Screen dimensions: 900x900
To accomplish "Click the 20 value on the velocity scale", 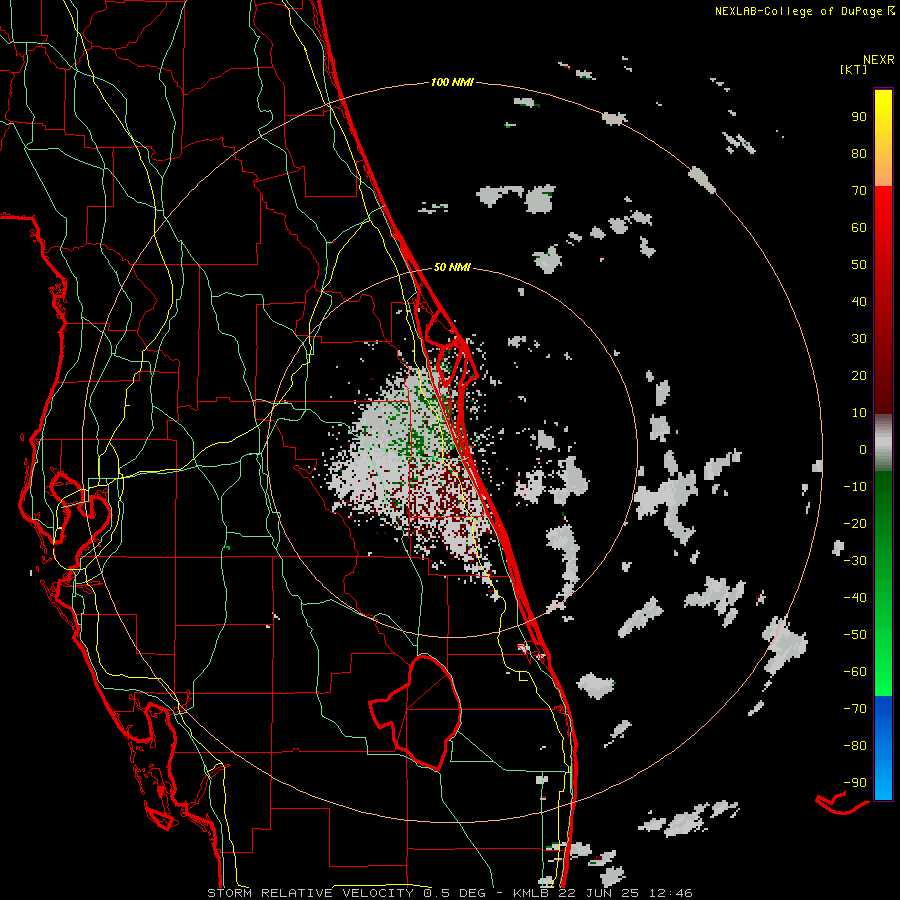I will pos(859,376).
